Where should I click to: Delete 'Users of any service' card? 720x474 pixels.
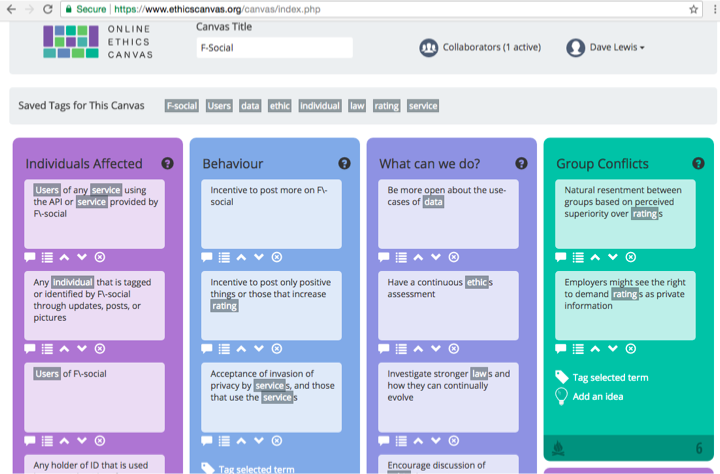tap(100, 257)
